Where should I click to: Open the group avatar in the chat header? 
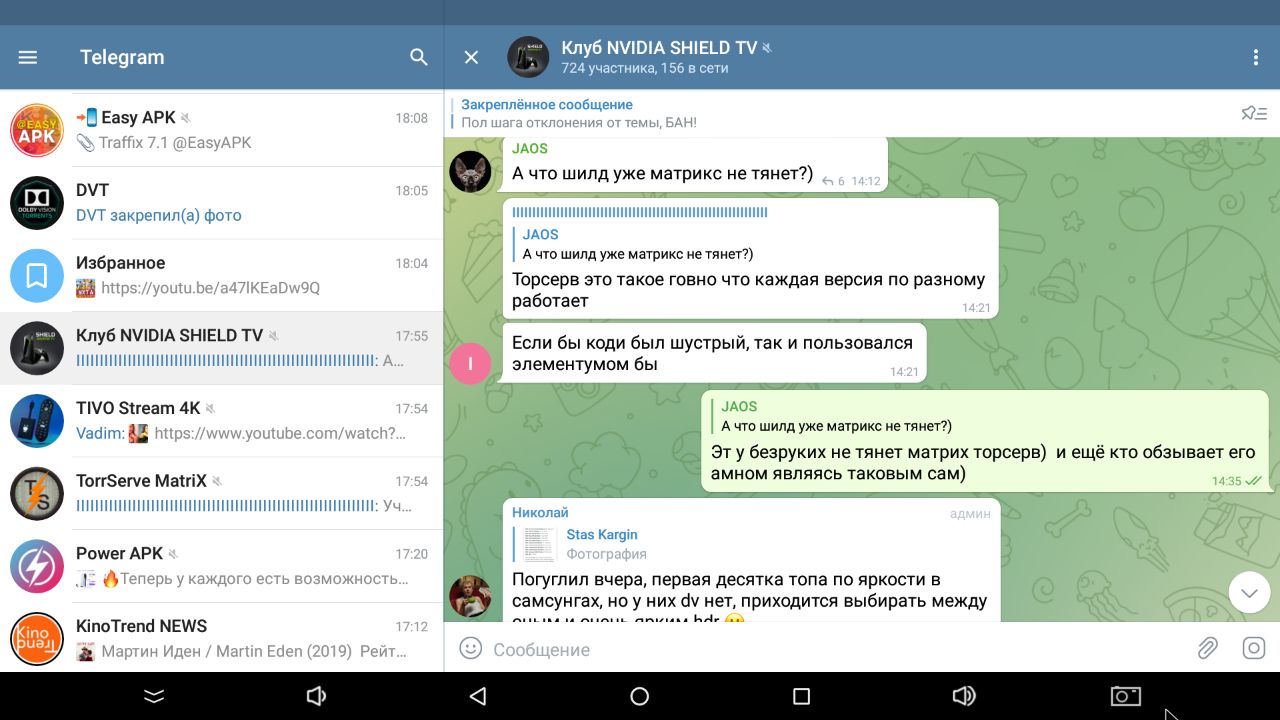[x=528, y=57]
